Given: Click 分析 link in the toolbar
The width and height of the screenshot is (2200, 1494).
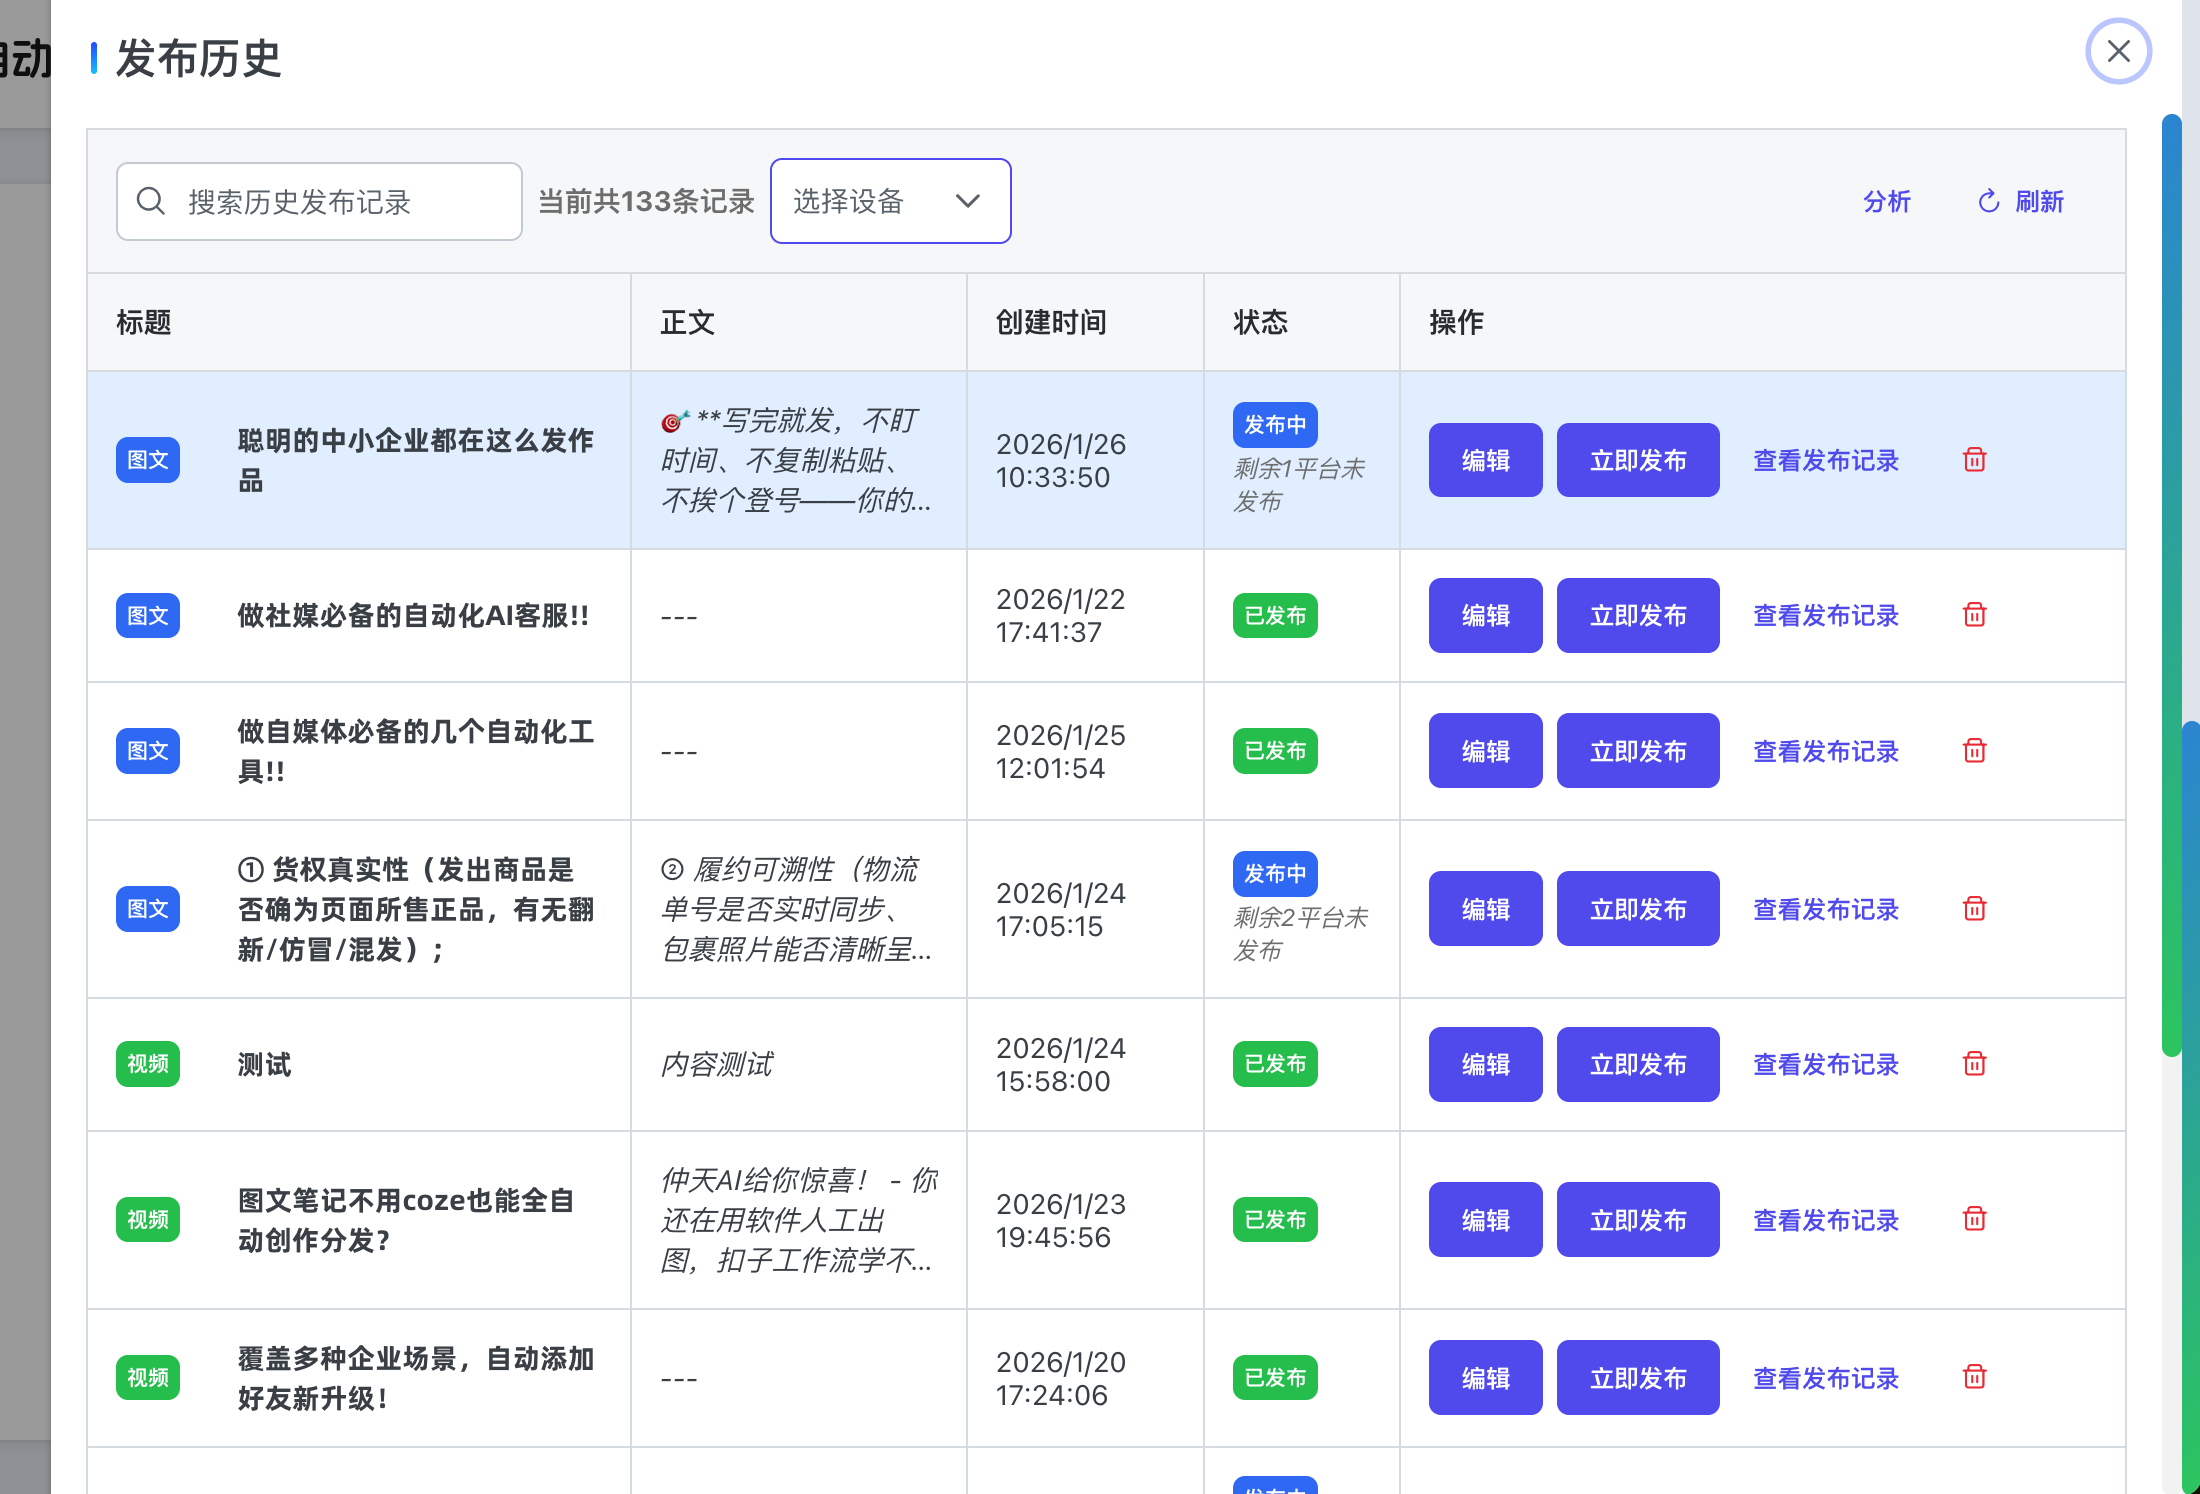Looking at the screenshot, I should (x=1886, y=202).
